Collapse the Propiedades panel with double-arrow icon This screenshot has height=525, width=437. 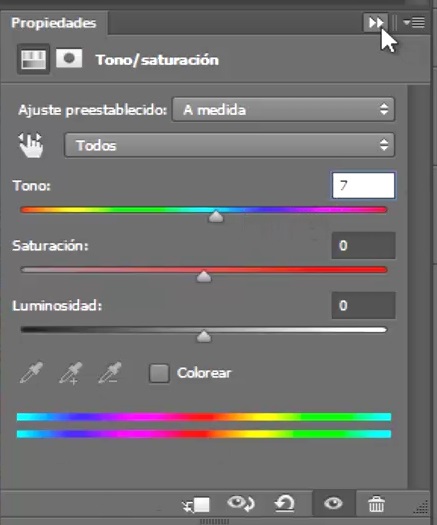tap(376, 23)
